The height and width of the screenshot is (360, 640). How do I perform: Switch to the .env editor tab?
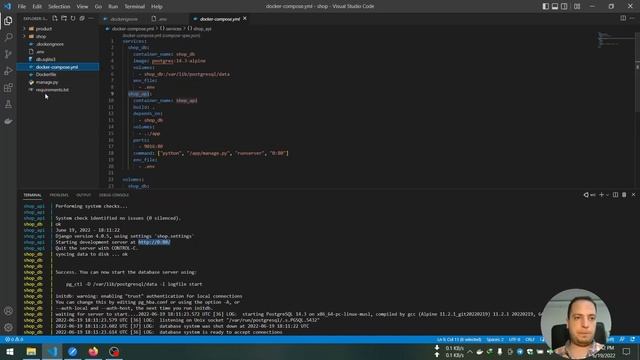[162, 19]
